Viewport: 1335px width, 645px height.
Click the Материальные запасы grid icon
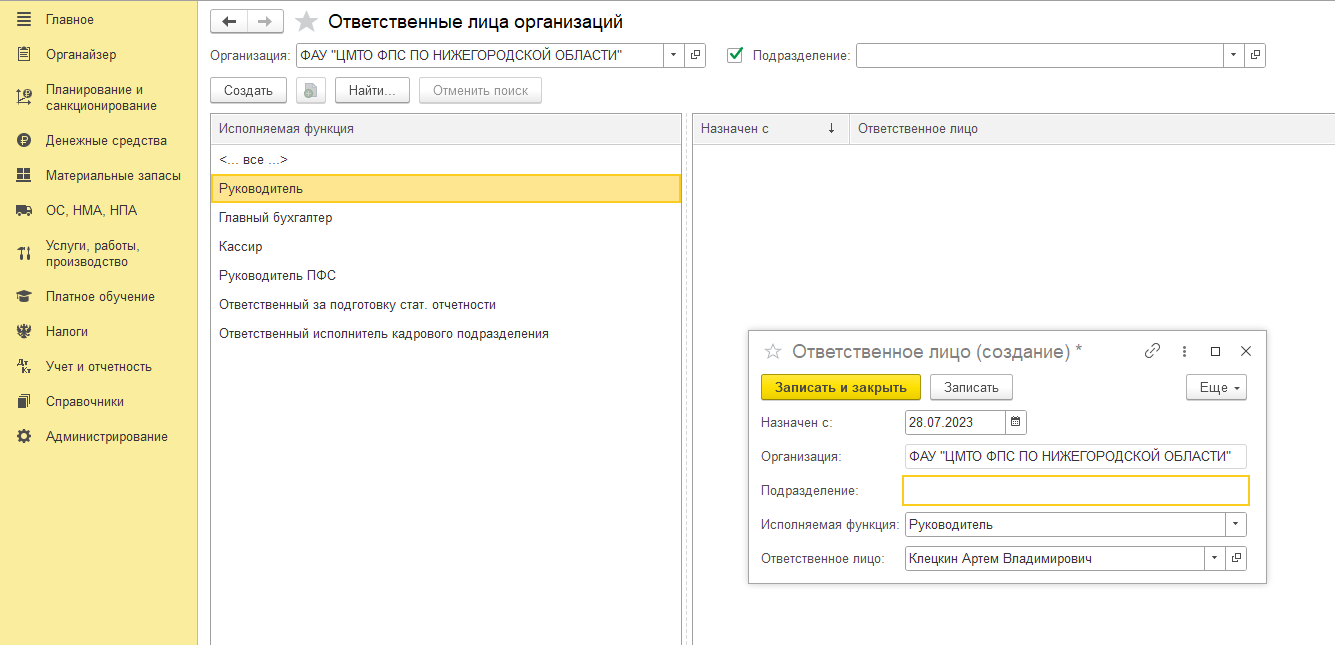24,176
